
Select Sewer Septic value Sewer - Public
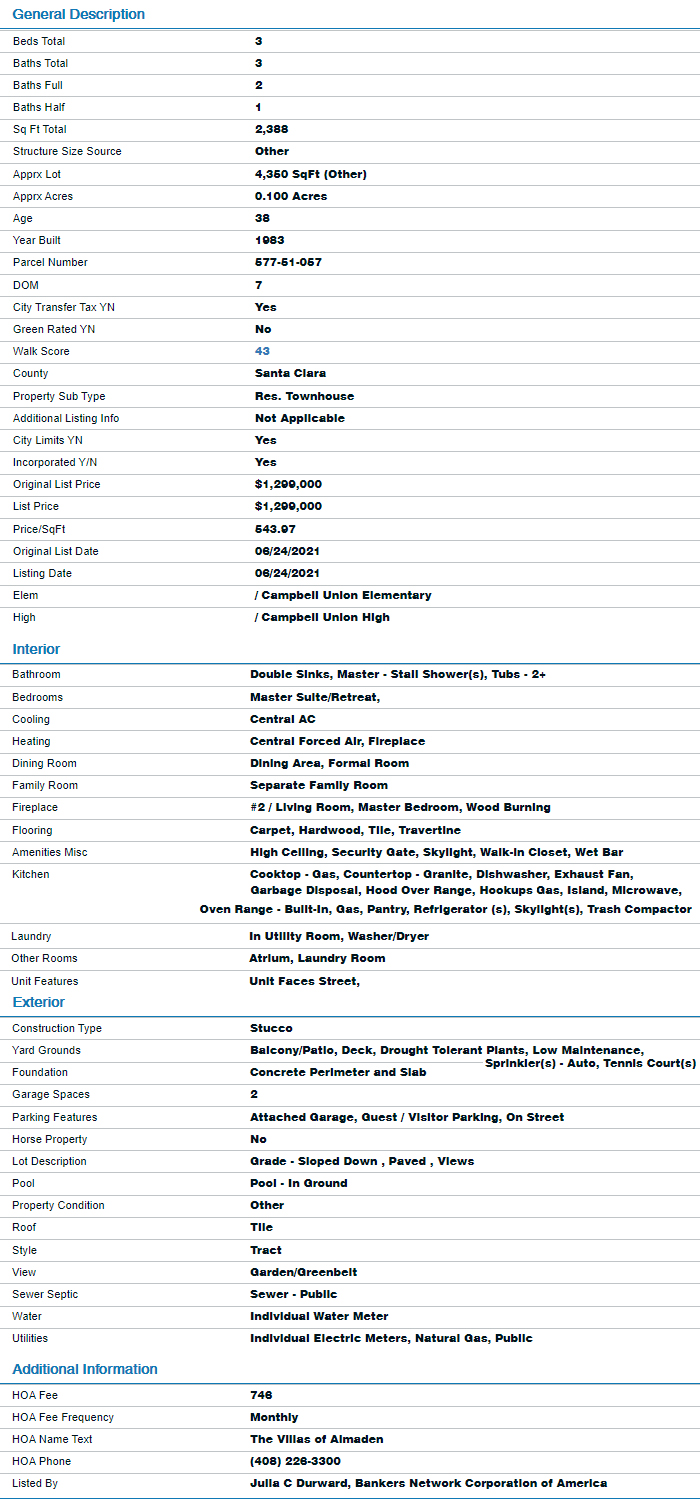pos(294,1294)
